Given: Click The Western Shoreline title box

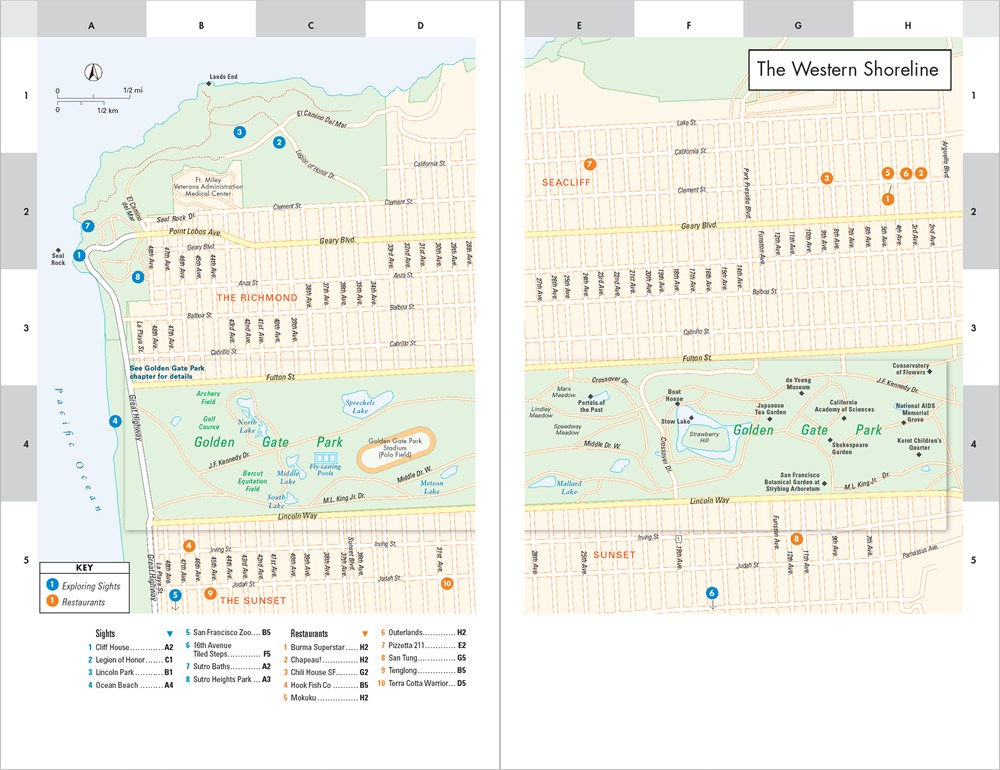Looking at the screenshot, I should pyautogui.click(x=848, y=69).
